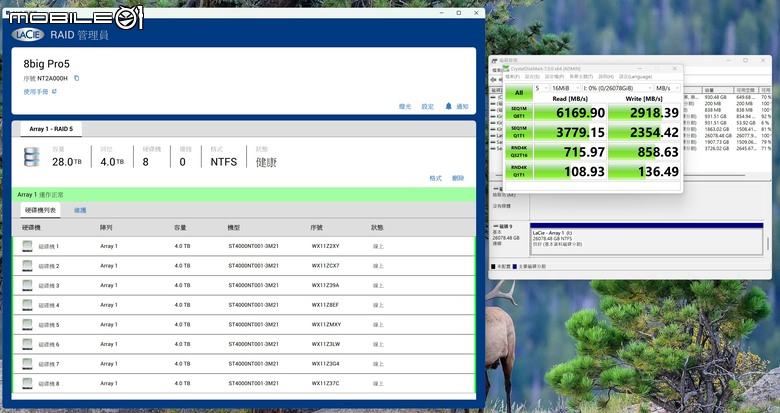The image size is (780, 413).
Task: Click the bell notification icon
Action: pos(448,106)
